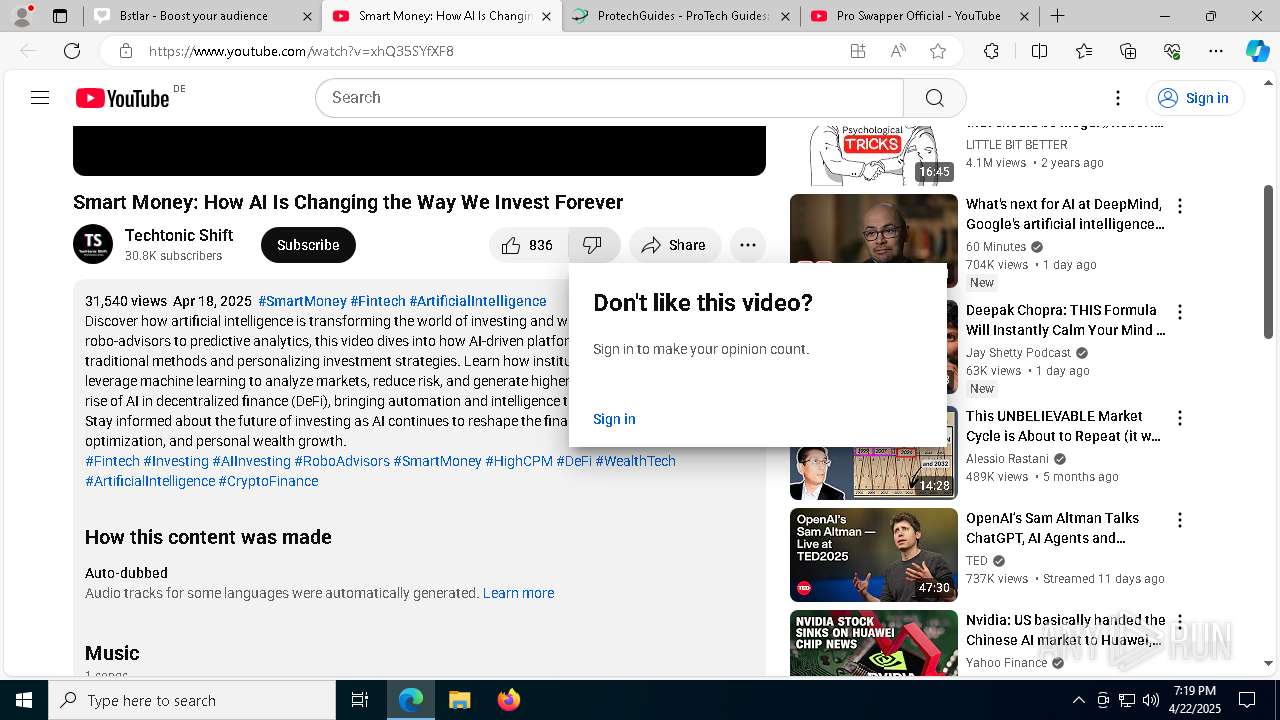Open the taskbar clock and date
Image resolution: width=1280 pixels, height=720 pixels.
[x=1196, y=700]
